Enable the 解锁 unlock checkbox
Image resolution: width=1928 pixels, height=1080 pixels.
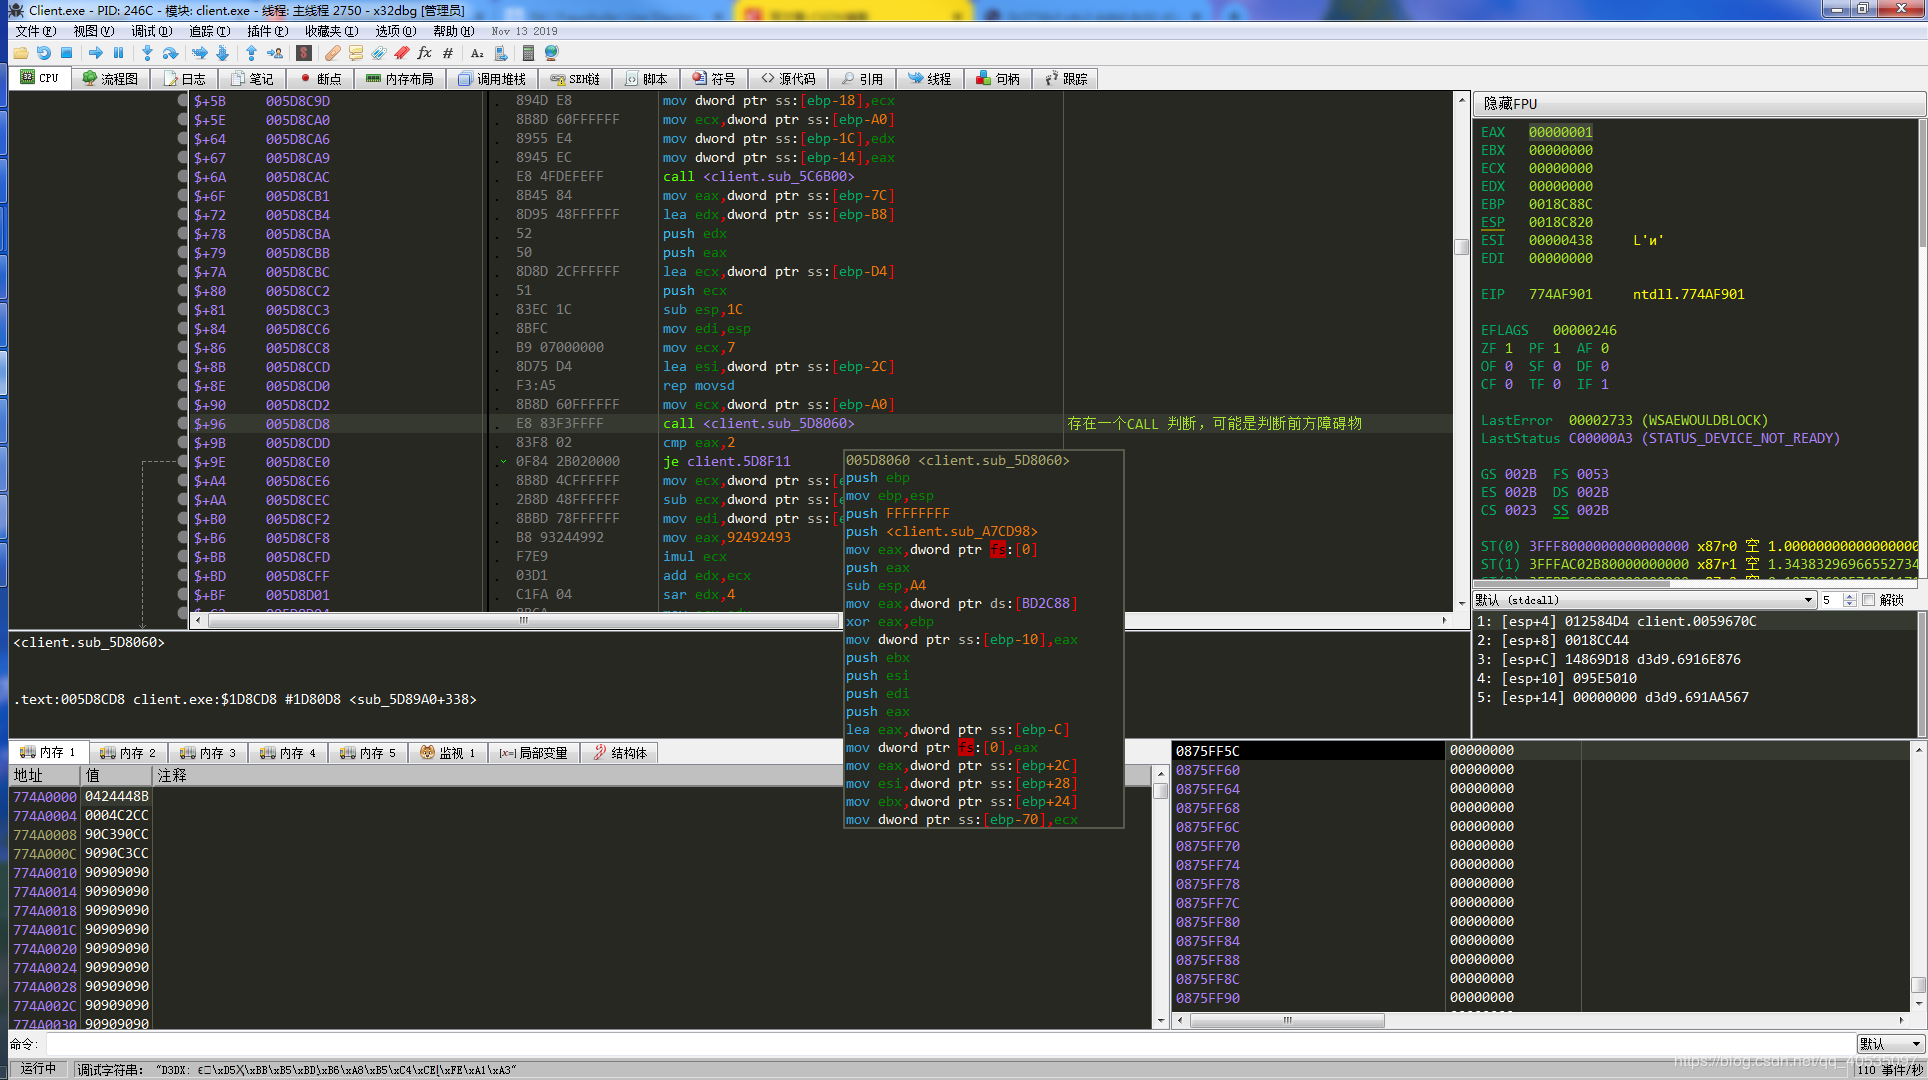[x=1867, y=600]
